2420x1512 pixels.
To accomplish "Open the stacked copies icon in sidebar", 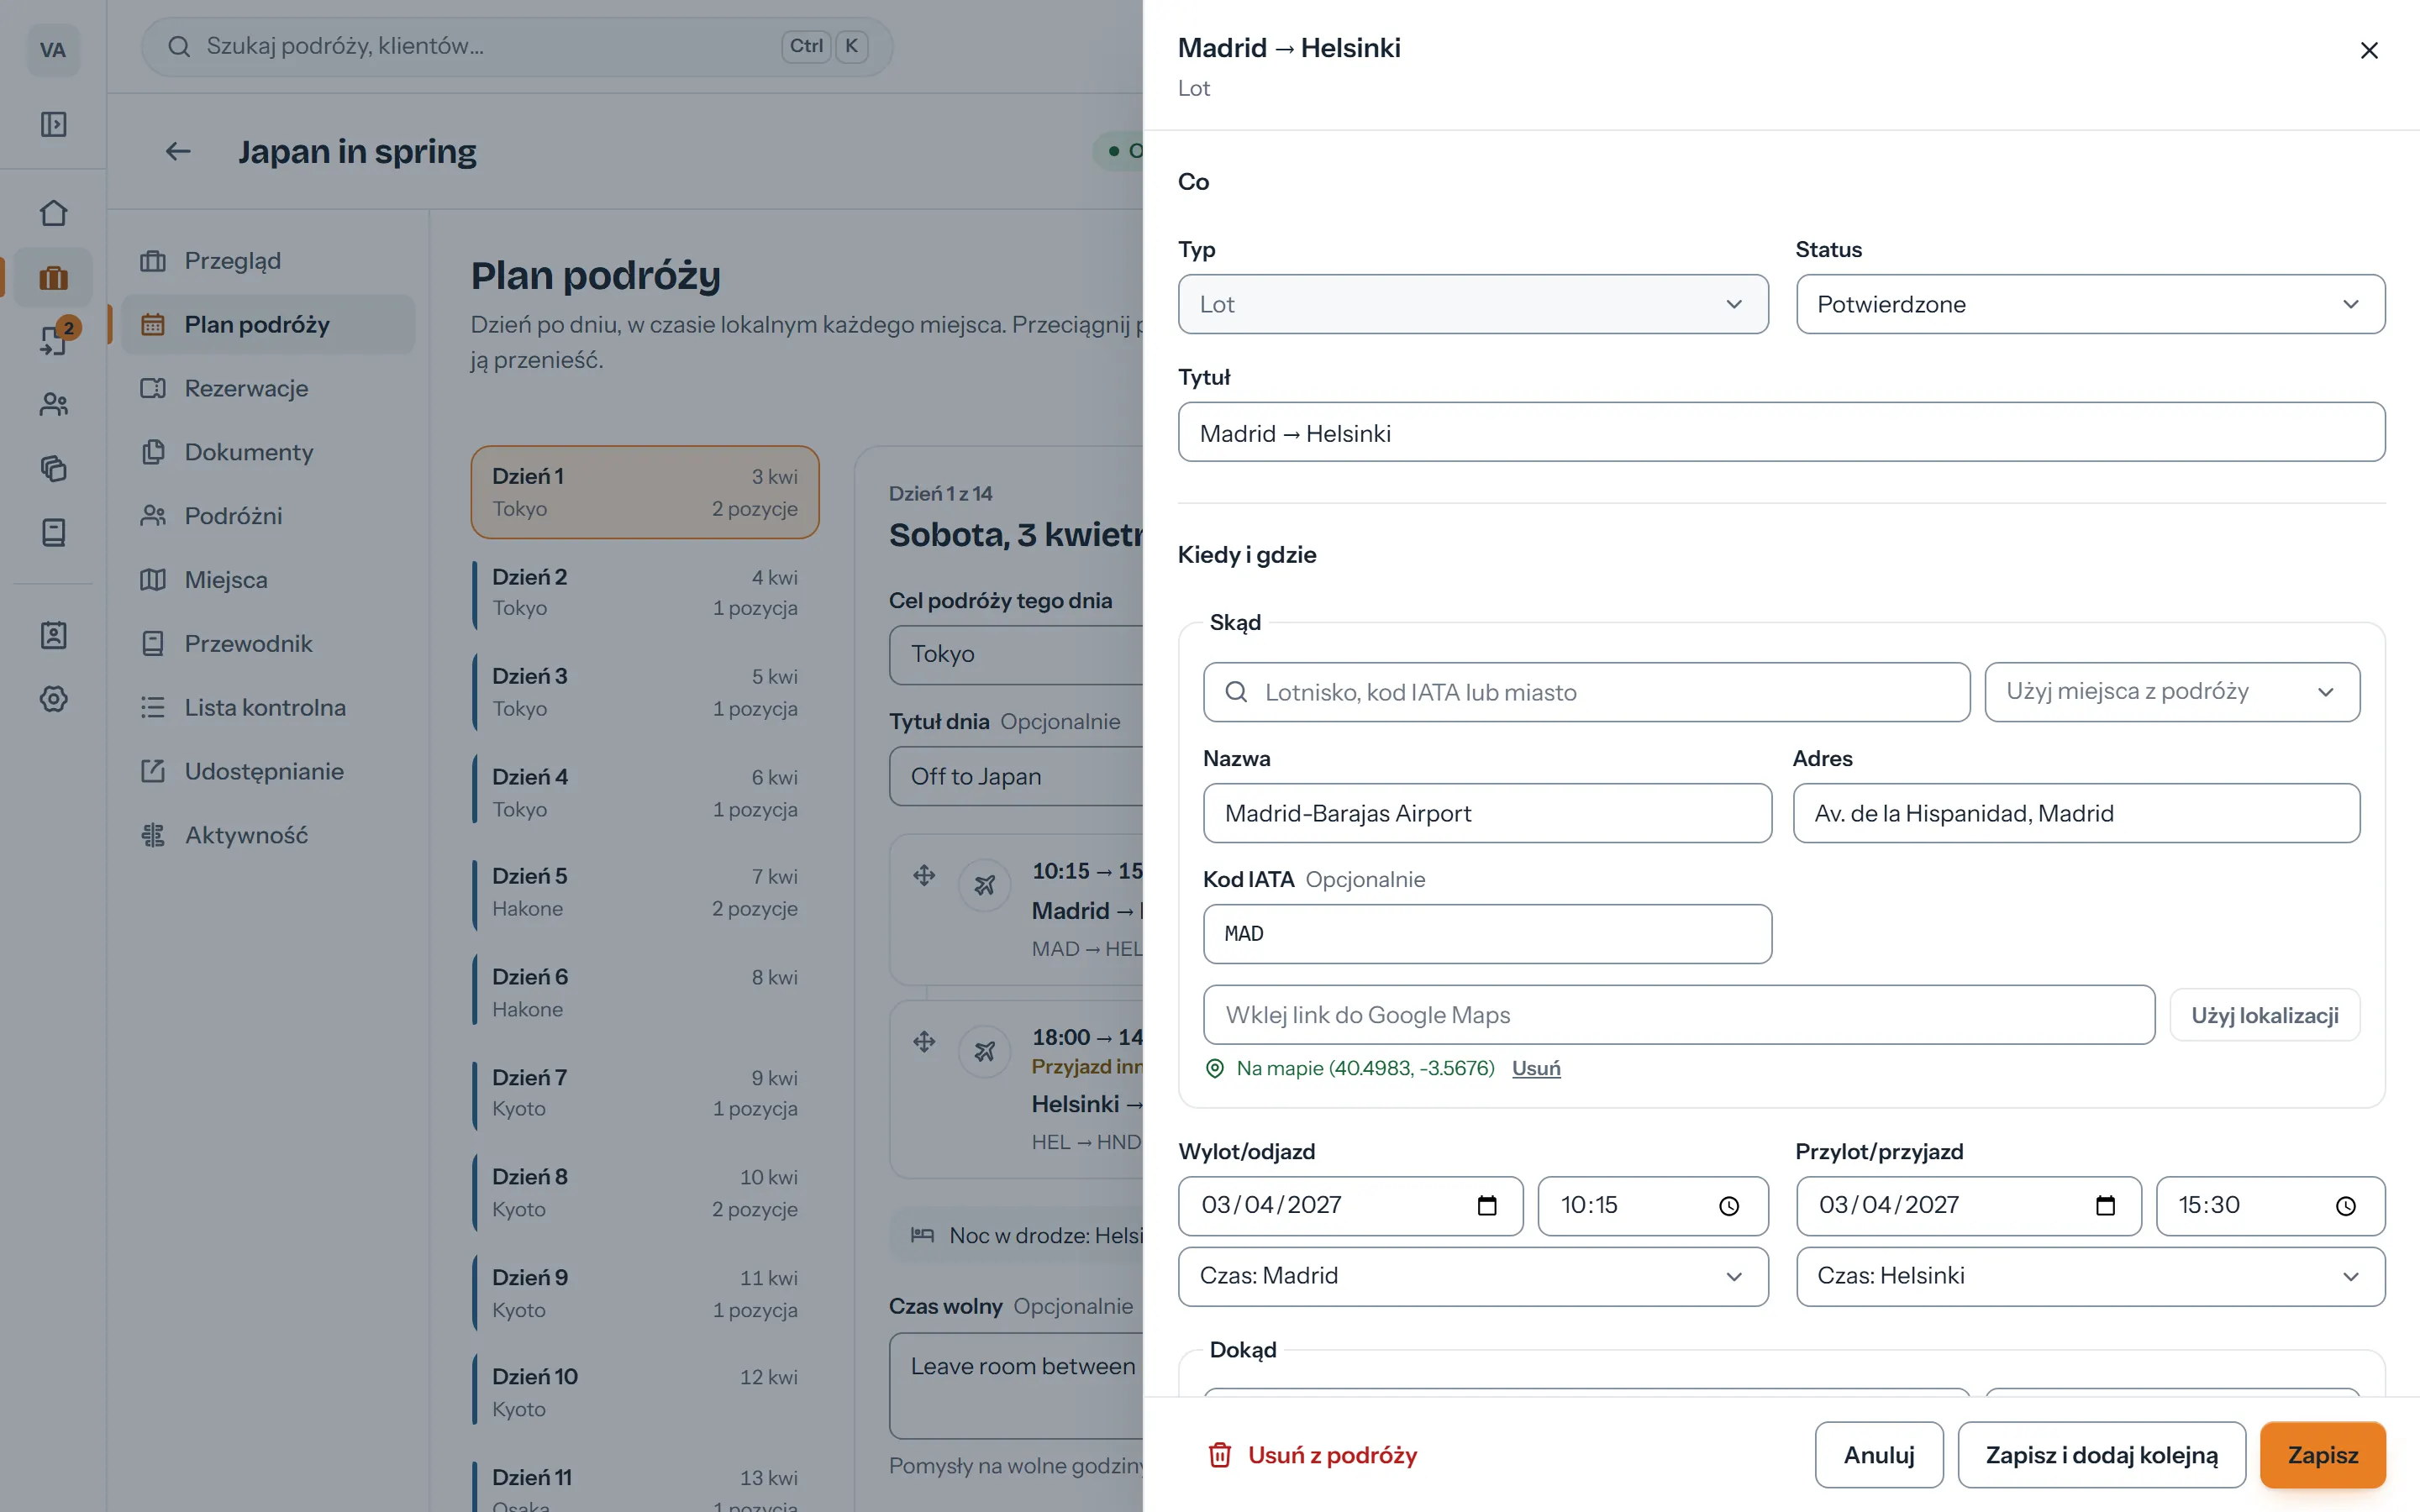I will pos(53,468).
